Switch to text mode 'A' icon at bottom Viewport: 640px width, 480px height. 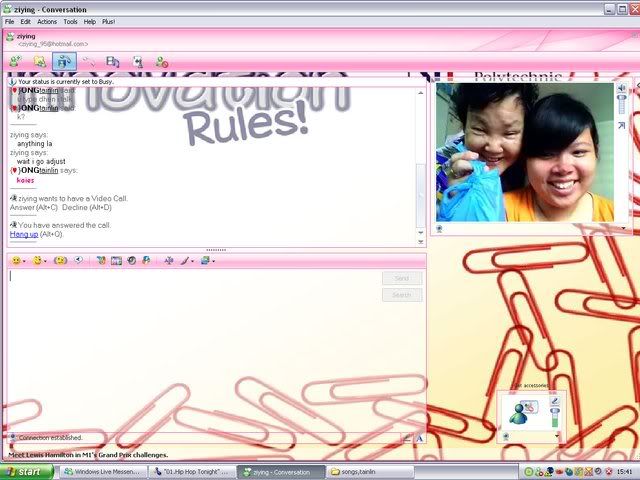[x=420, y=438]
